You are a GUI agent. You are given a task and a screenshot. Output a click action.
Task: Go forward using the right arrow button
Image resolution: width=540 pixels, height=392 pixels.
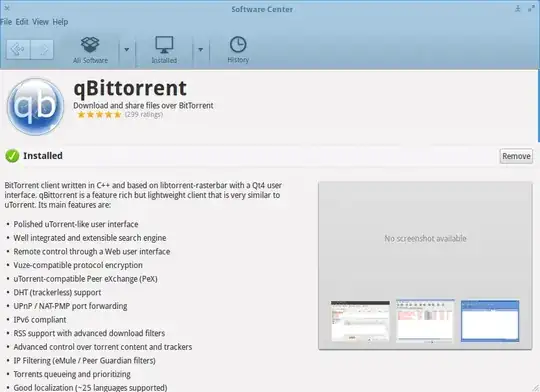[x=42, y=49]
